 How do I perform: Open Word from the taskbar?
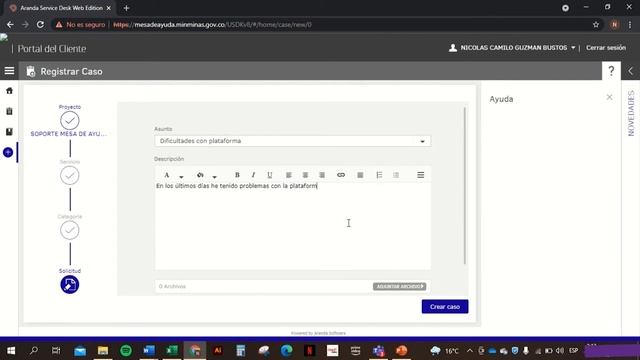pos(149,351)
